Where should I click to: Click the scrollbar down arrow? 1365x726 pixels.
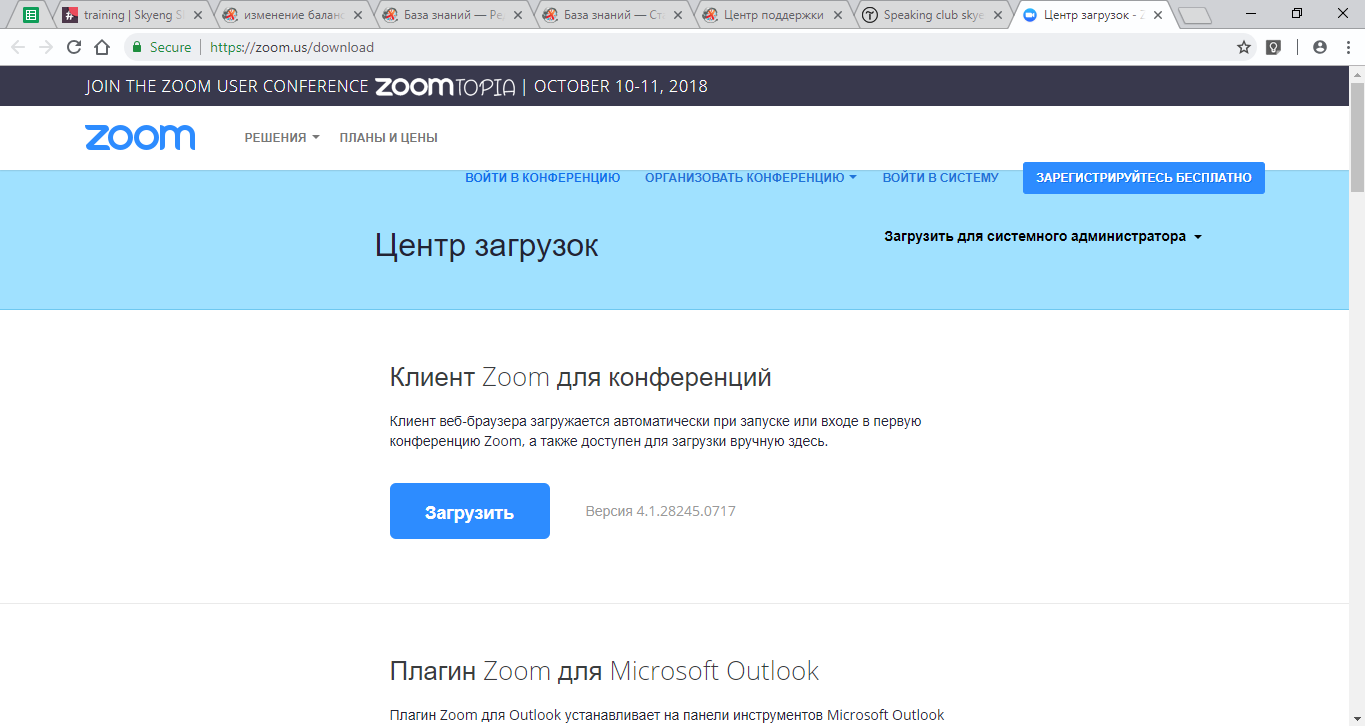(1357, 718)
